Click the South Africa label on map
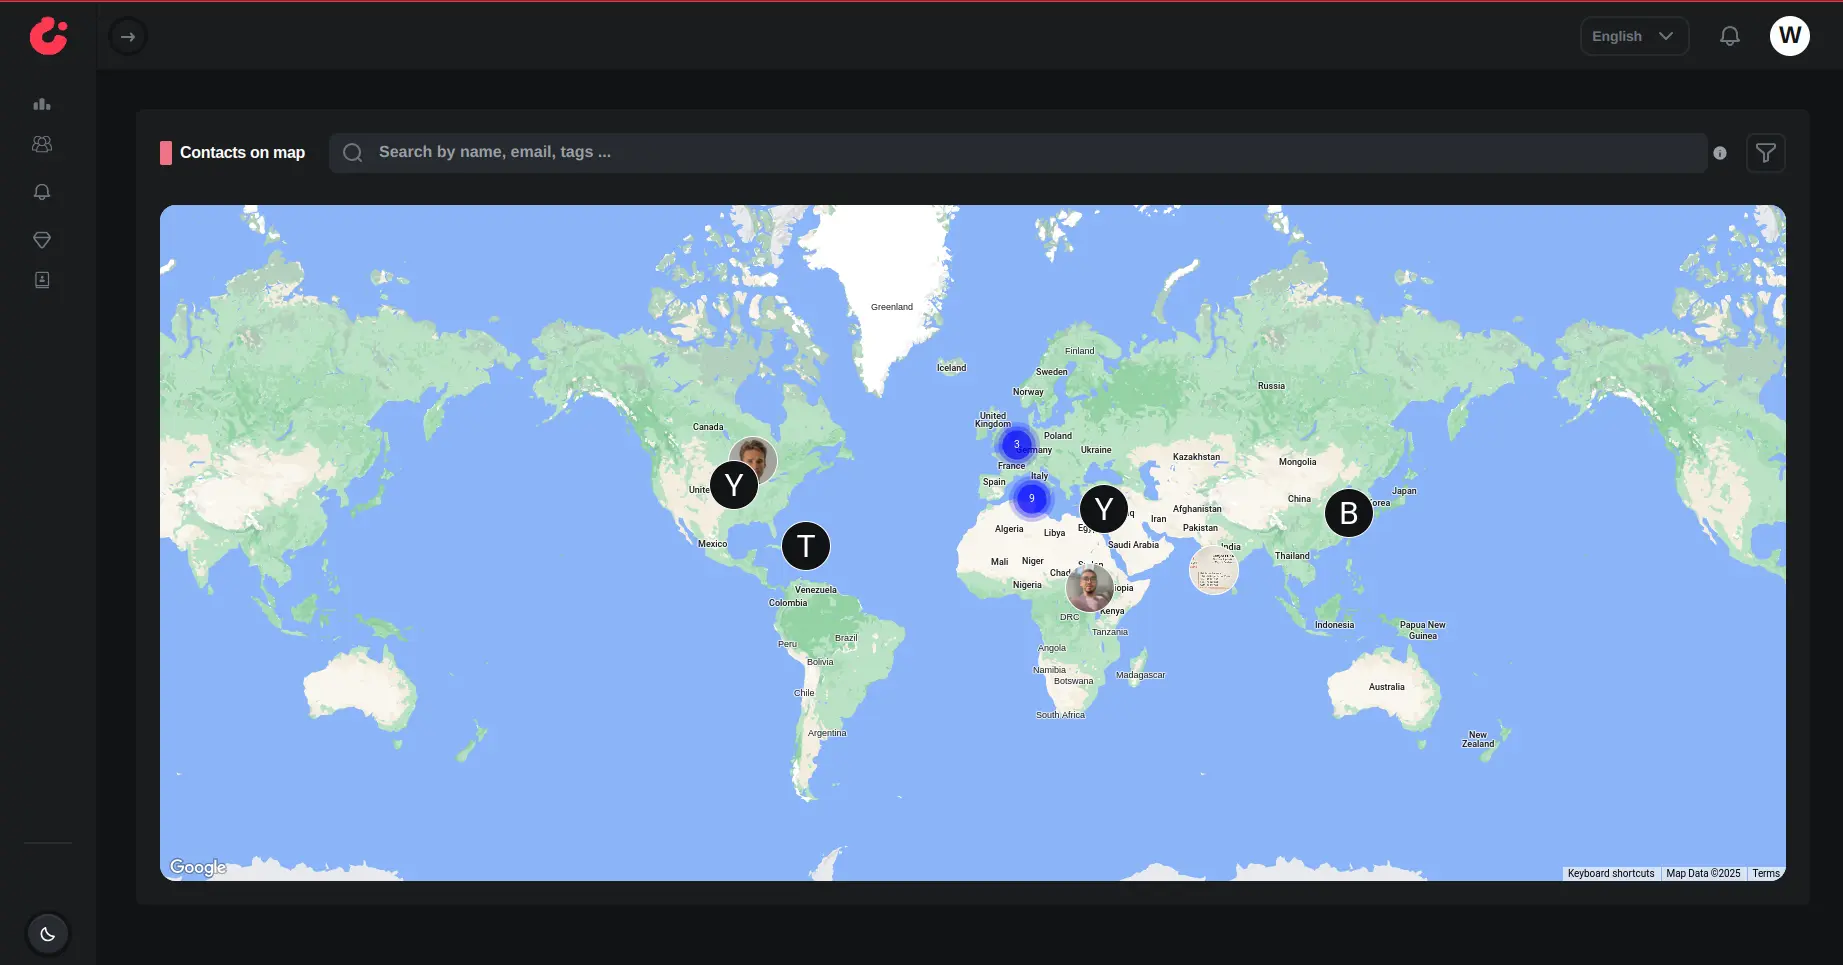This screenshot has height=965, width=1843. (x=1060, y=715)
